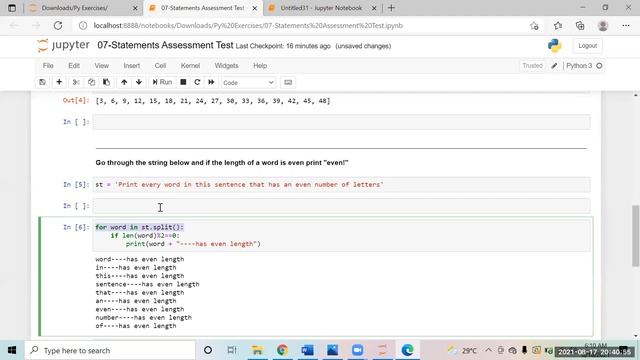Open the File menu
Screen dimensions: 640x360
tap(48, 66)
